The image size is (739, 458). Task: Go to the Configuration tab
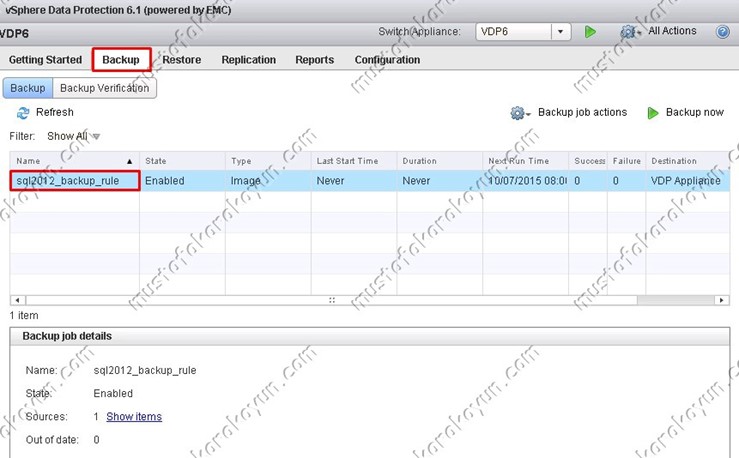[387, 60]
